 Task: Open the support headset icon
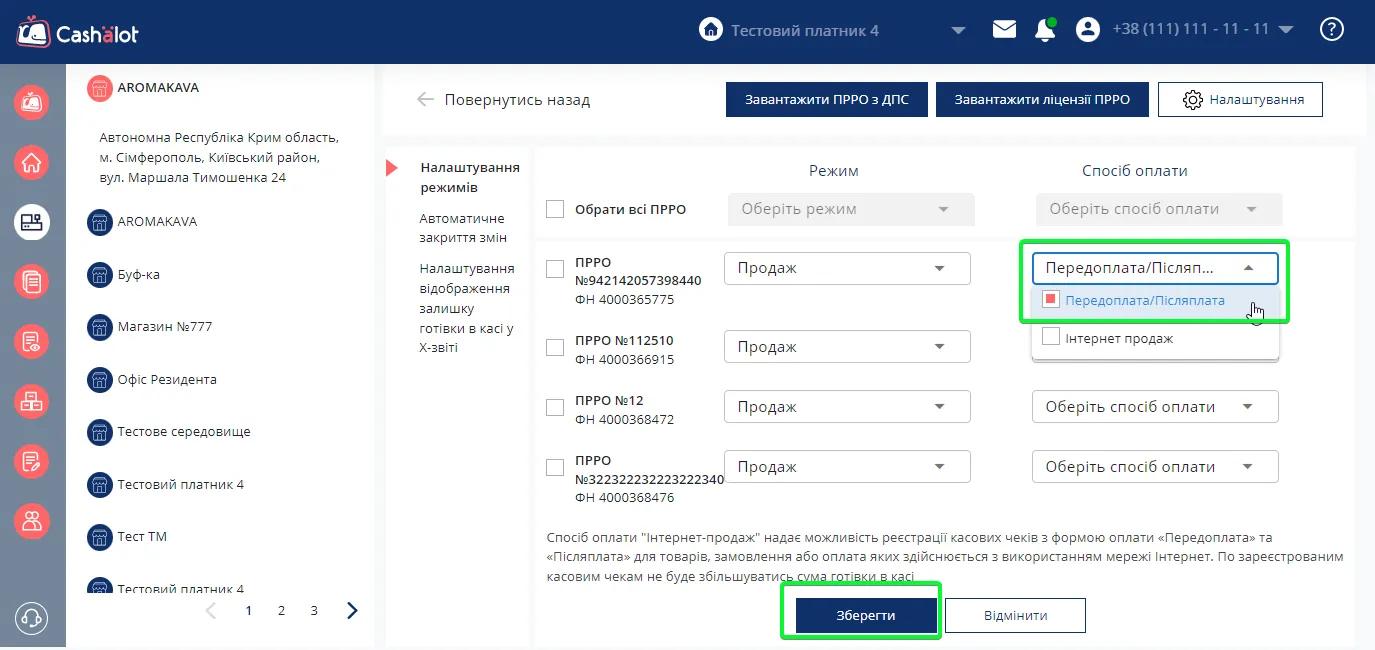[x=31, y=618]
